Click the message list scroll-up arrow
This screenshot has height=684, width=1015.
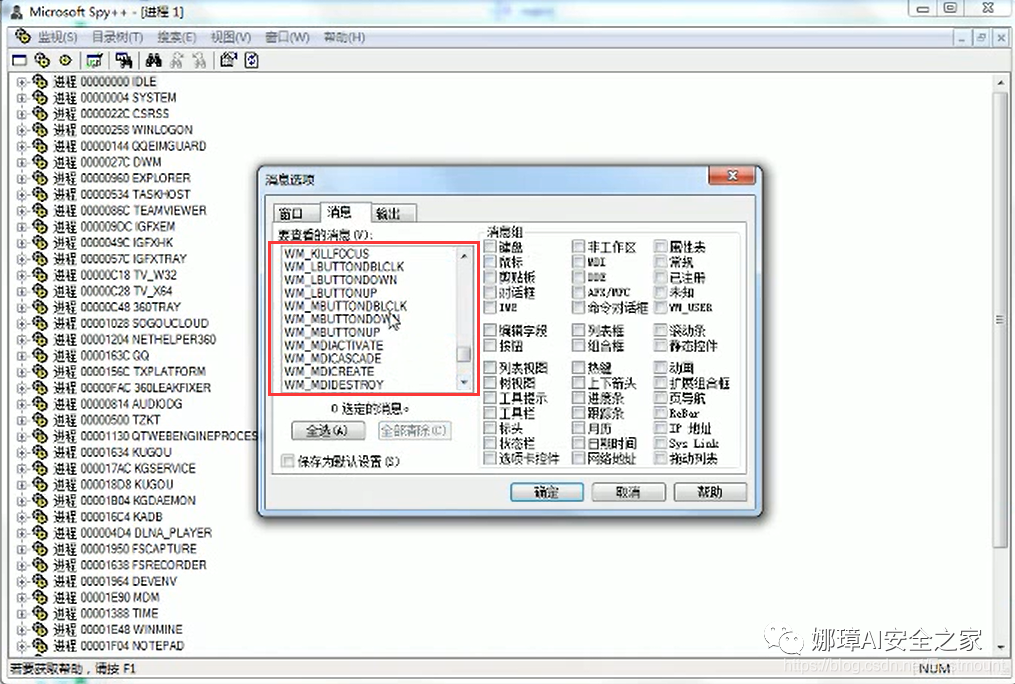(x=463, y=256)
